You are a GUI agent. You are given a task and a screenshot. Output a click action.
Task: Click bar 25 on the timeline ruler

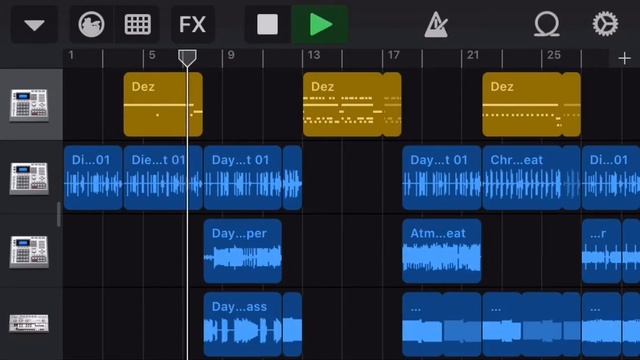pyautogui.click(x=553, y=56)
